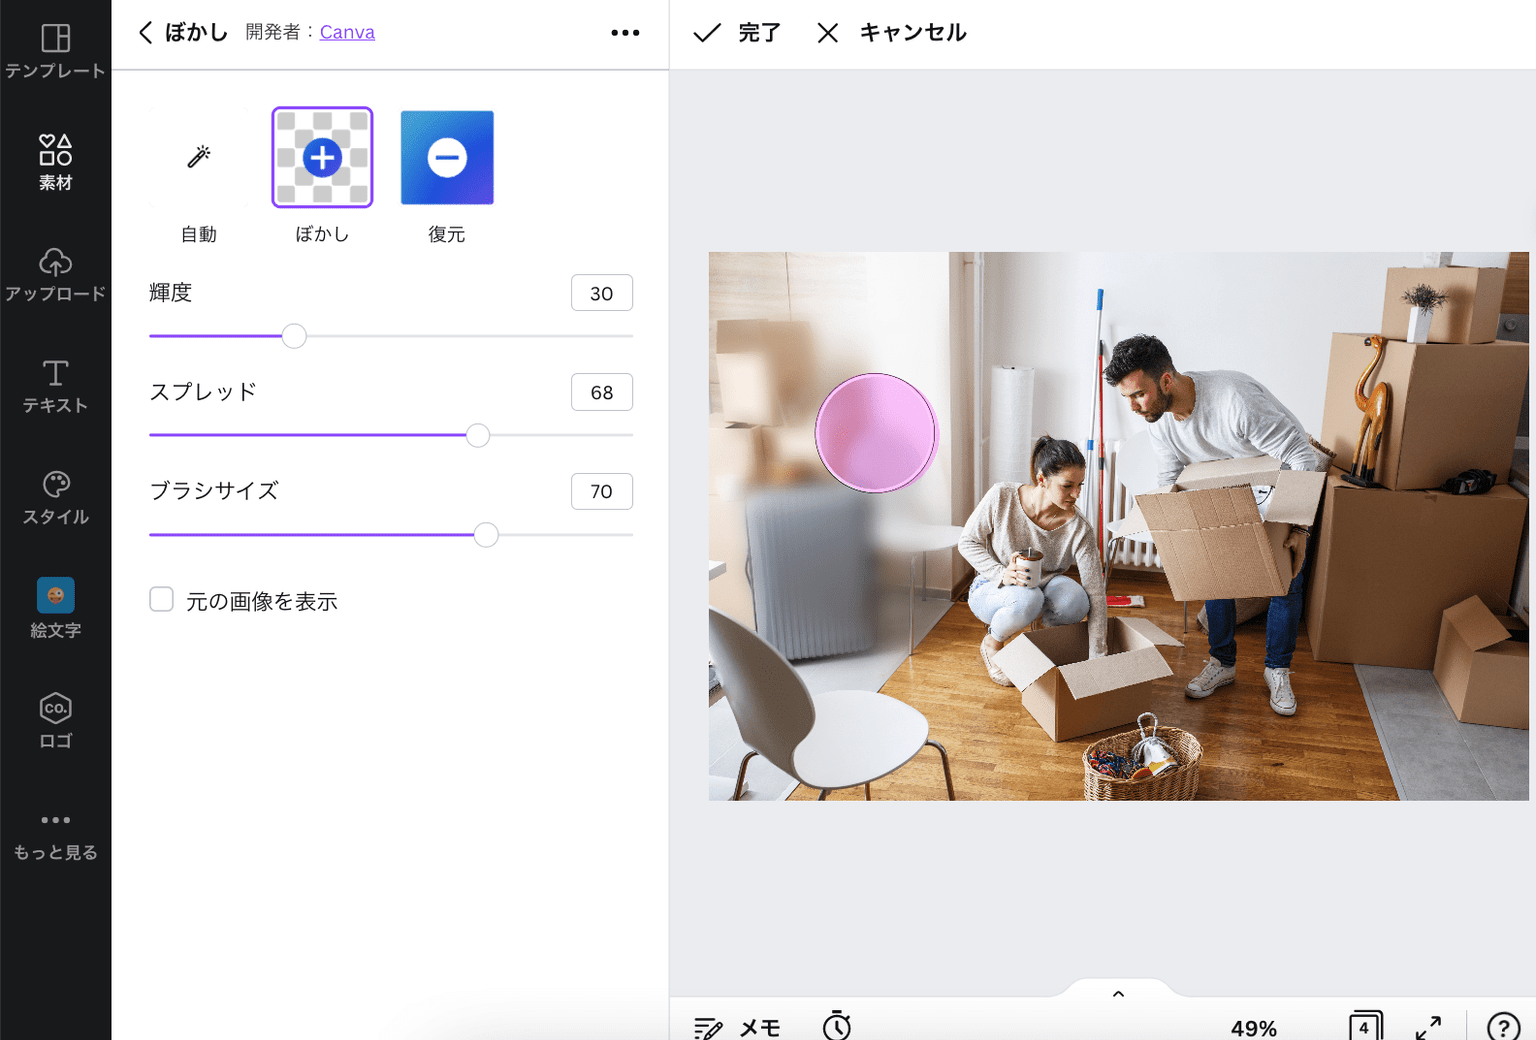Open the アップロード uploads panel
Screen dimensions: 1536x1040
(55, 274)
